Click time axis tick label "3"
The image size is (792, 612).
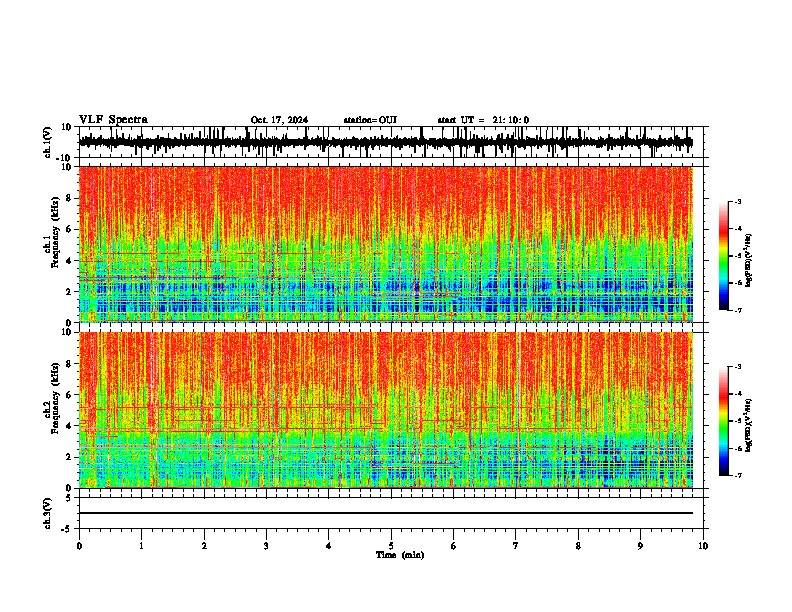pos(266,546)
